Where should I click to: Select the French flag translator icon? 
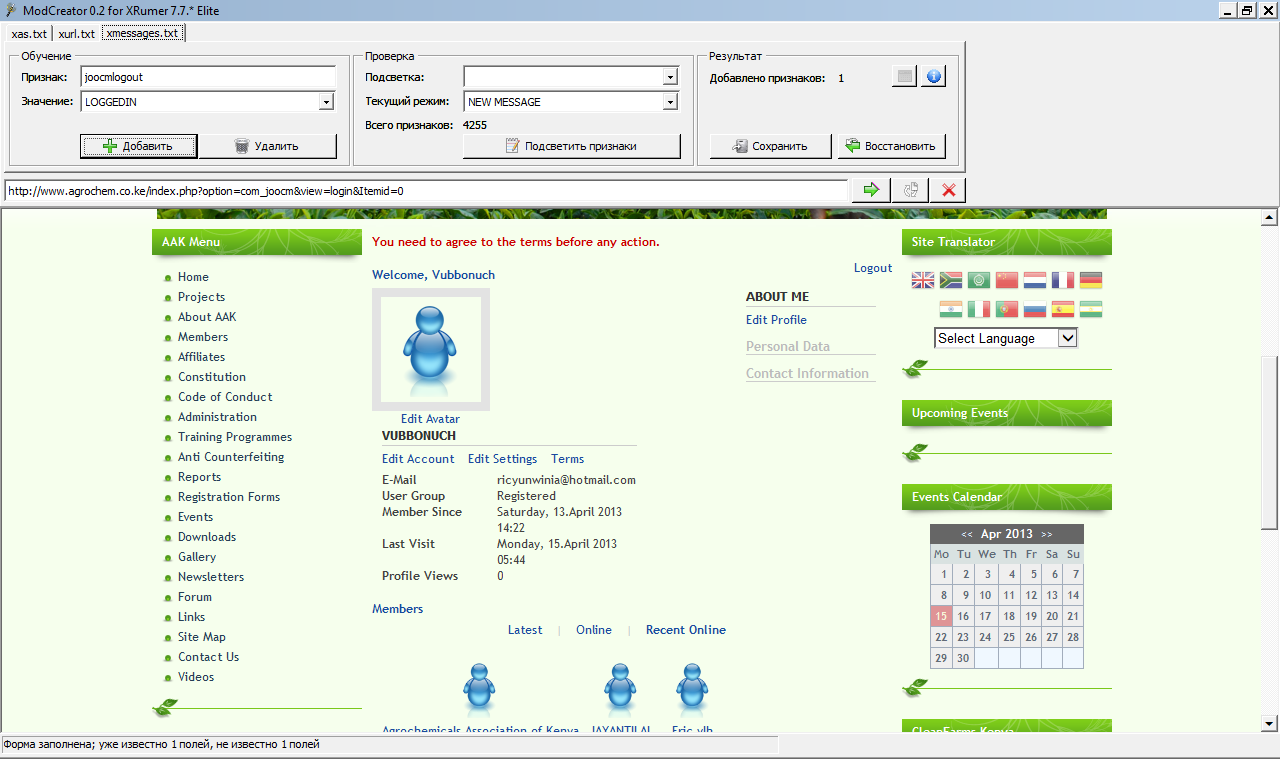click(x=1063, y=280)
